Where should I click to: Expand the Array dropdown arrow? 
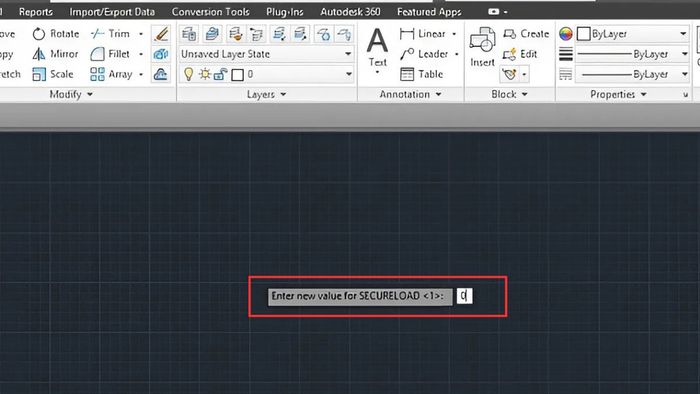pos(141,74)
